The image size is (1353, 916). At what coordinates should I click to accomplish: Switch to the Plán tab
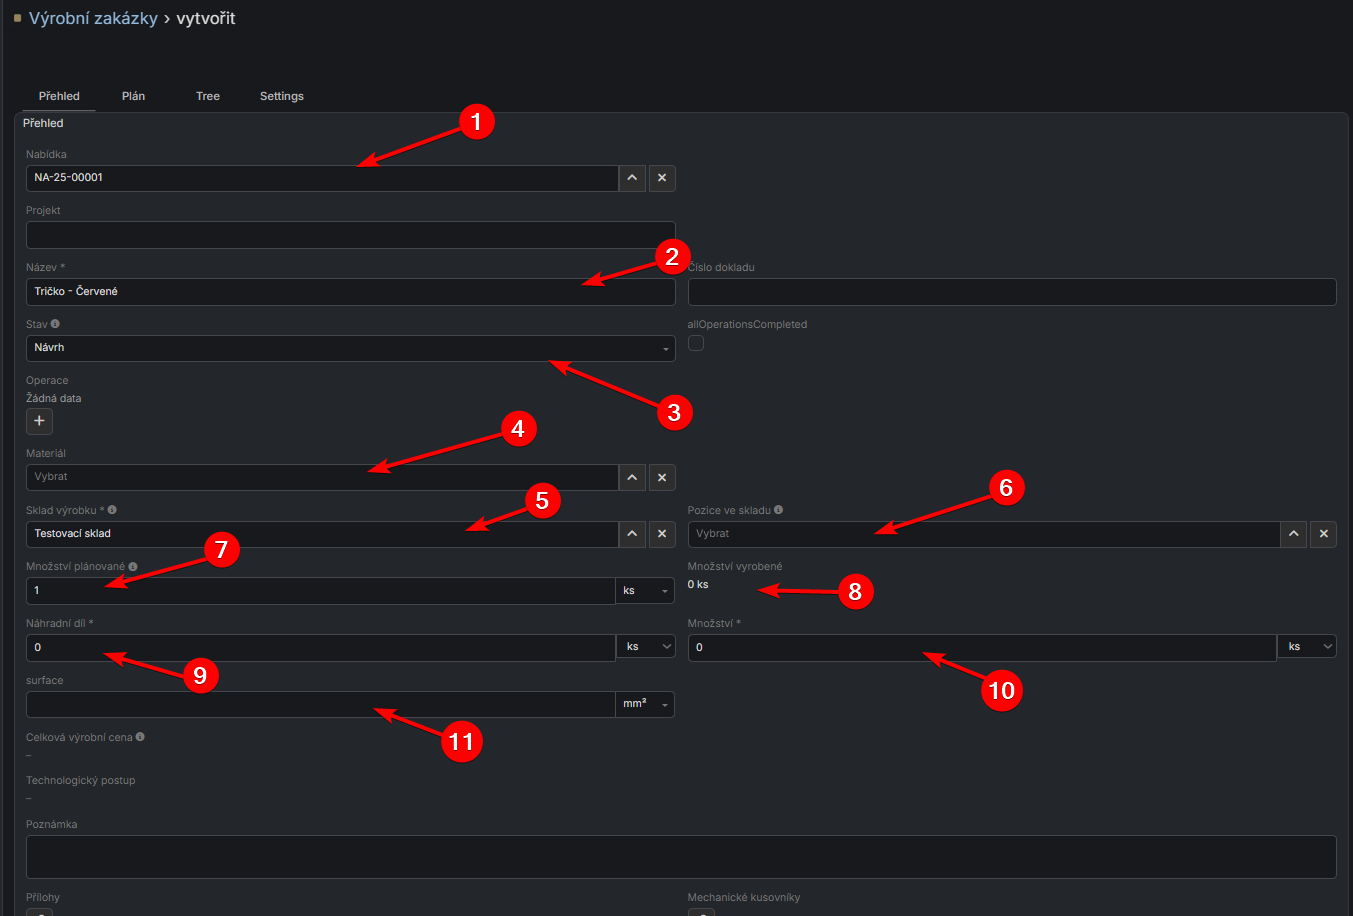point(133,96)
